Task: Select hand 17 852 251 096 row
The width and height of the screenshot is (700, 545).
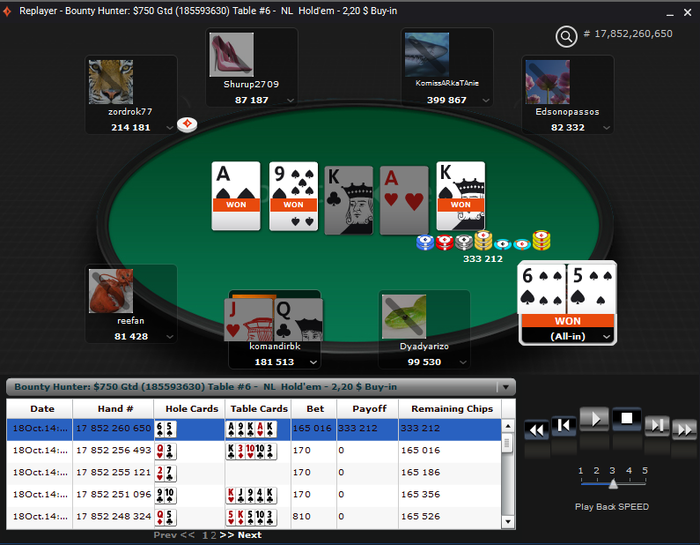Action: [254, 495]
